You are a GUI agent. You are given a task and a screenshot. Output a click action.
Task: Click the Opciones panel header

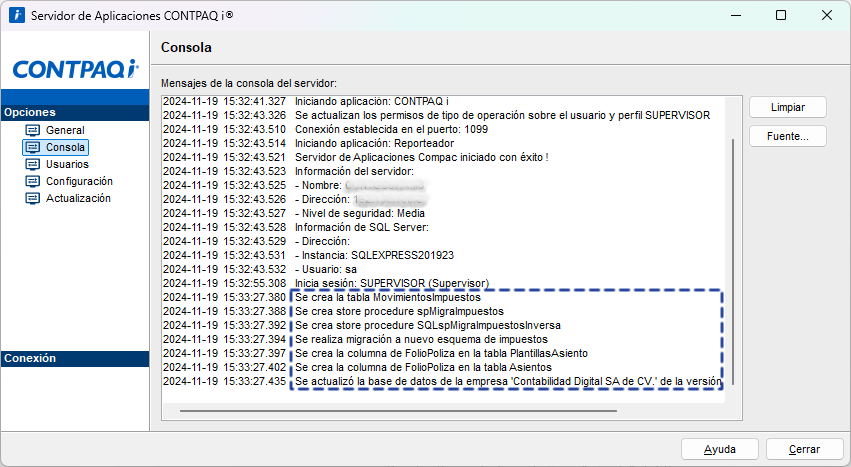[x=75, y=112]
